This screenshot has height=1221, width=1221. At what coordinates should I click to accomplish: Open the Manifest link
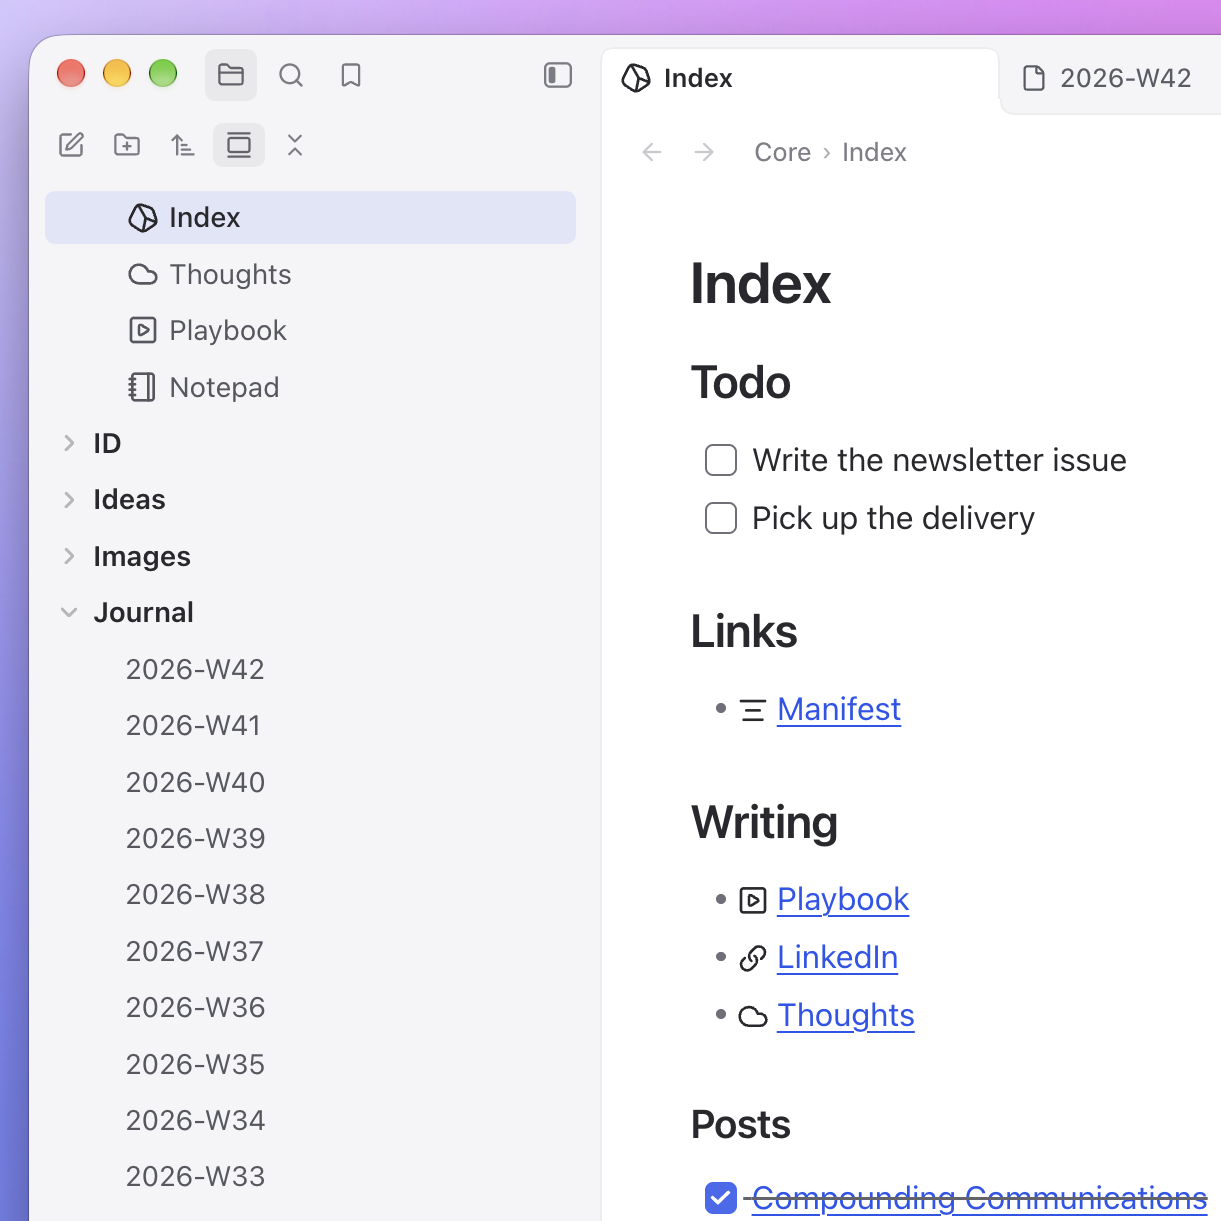(x=839, y=709)
